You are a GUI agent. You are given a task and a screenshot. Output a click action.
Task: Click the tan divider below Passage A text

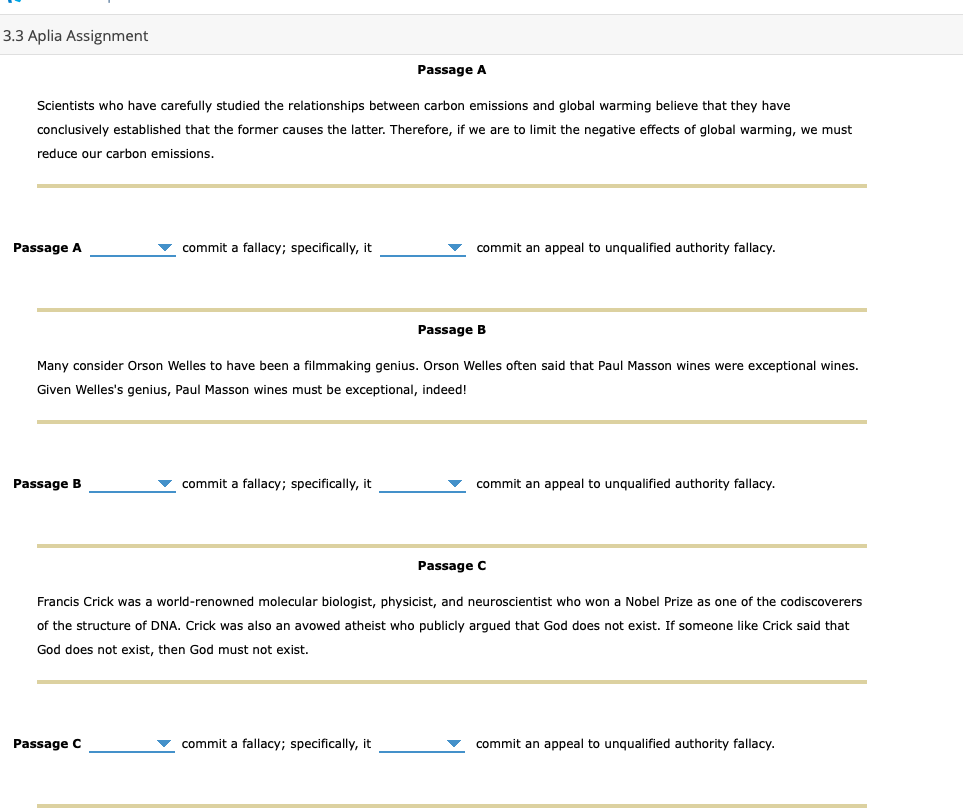[452, 184]
